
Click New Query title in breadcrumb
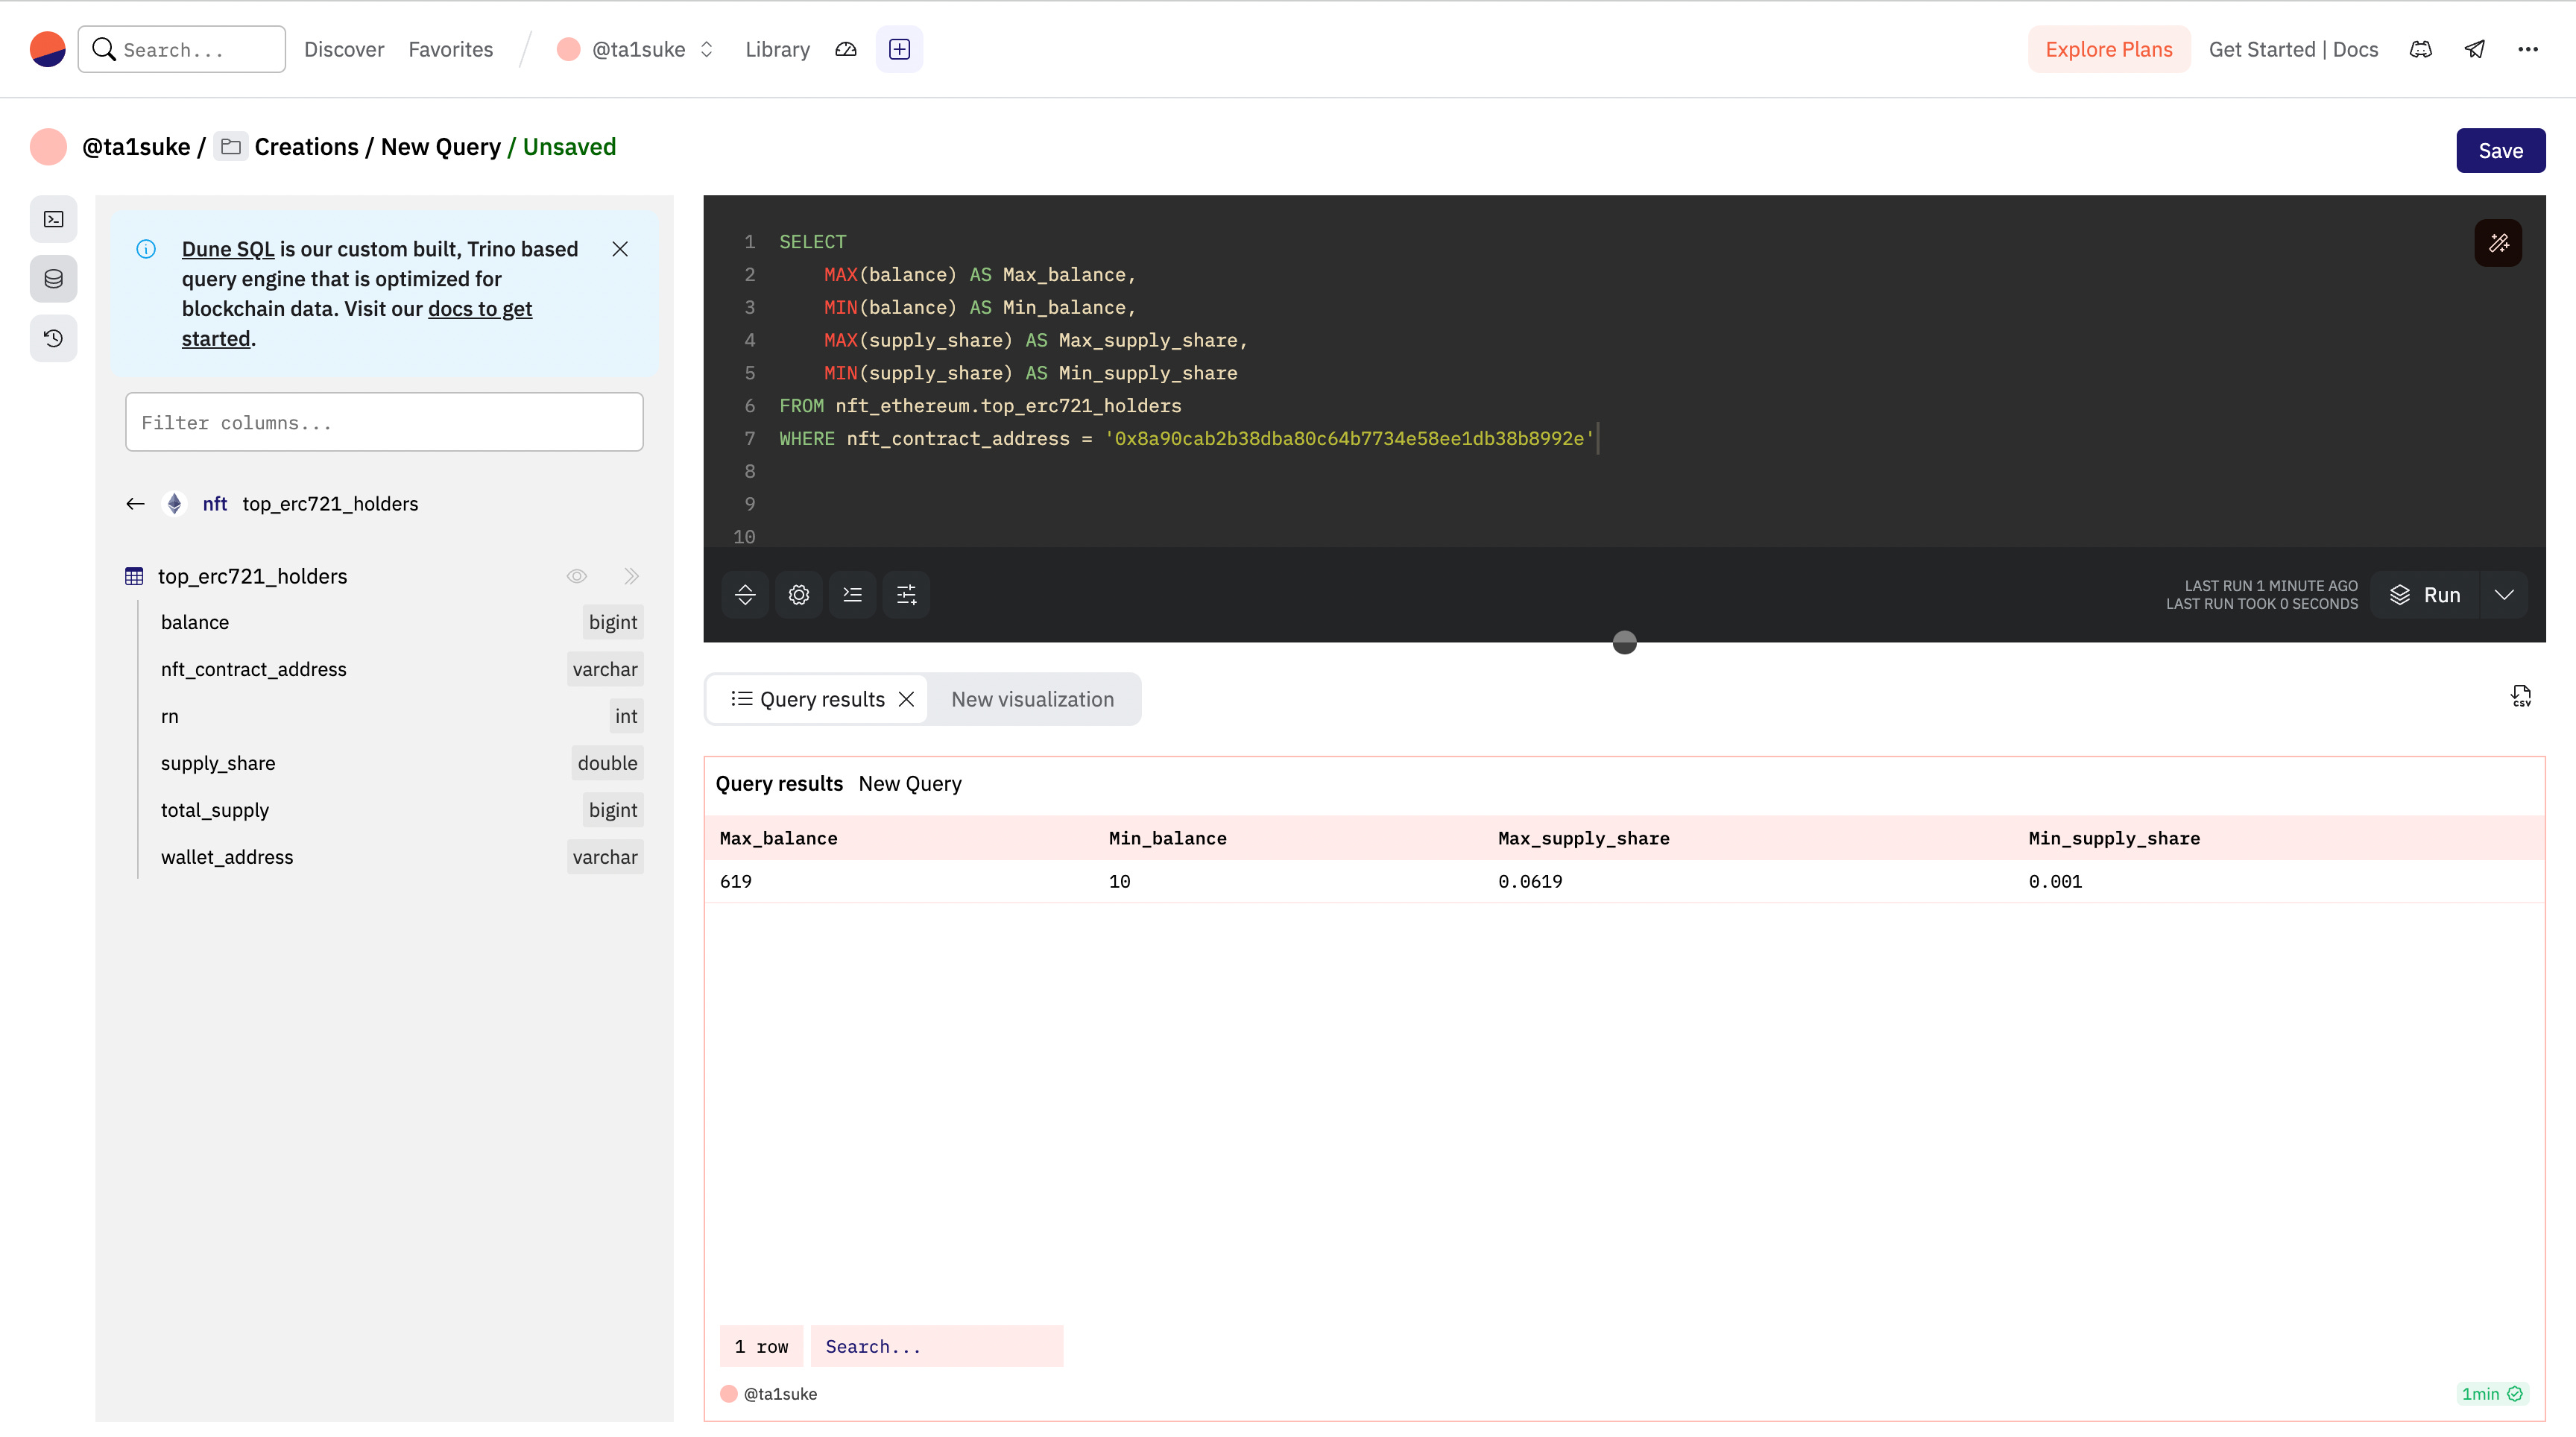tap(441, 147)
